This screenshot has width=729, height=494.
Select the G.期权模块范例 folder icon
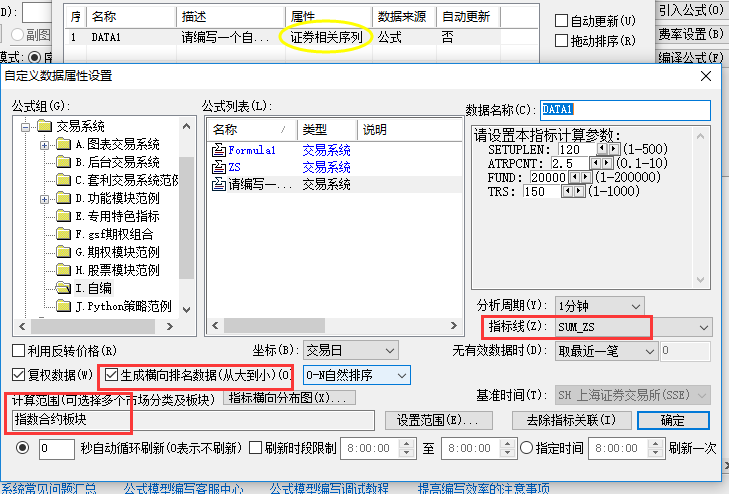[x=64, y=252]
